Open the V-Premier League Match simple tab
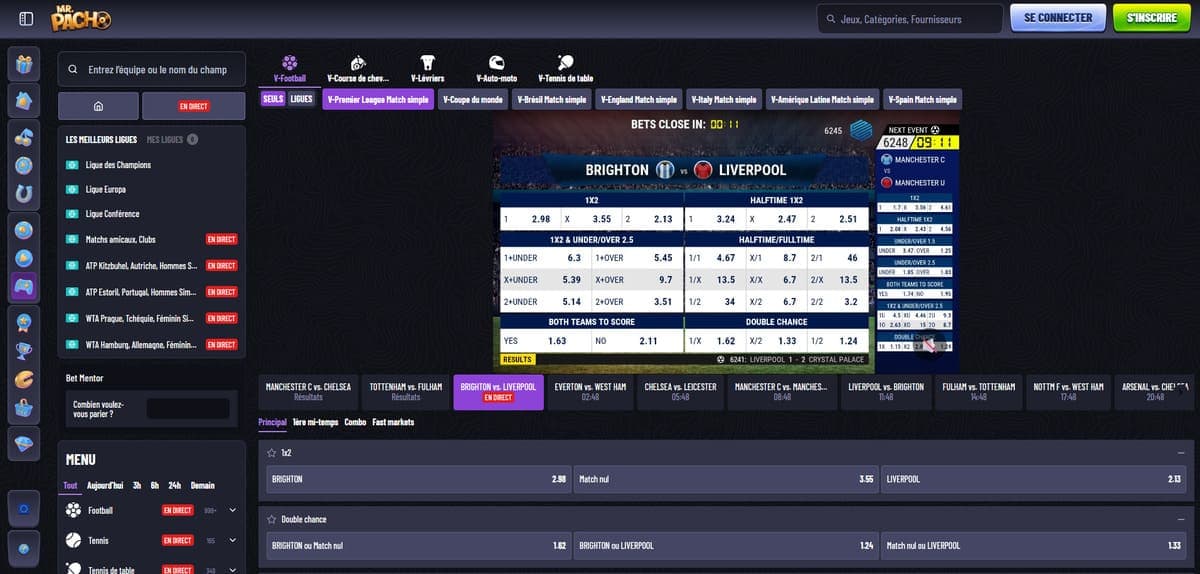 (377, 99)
